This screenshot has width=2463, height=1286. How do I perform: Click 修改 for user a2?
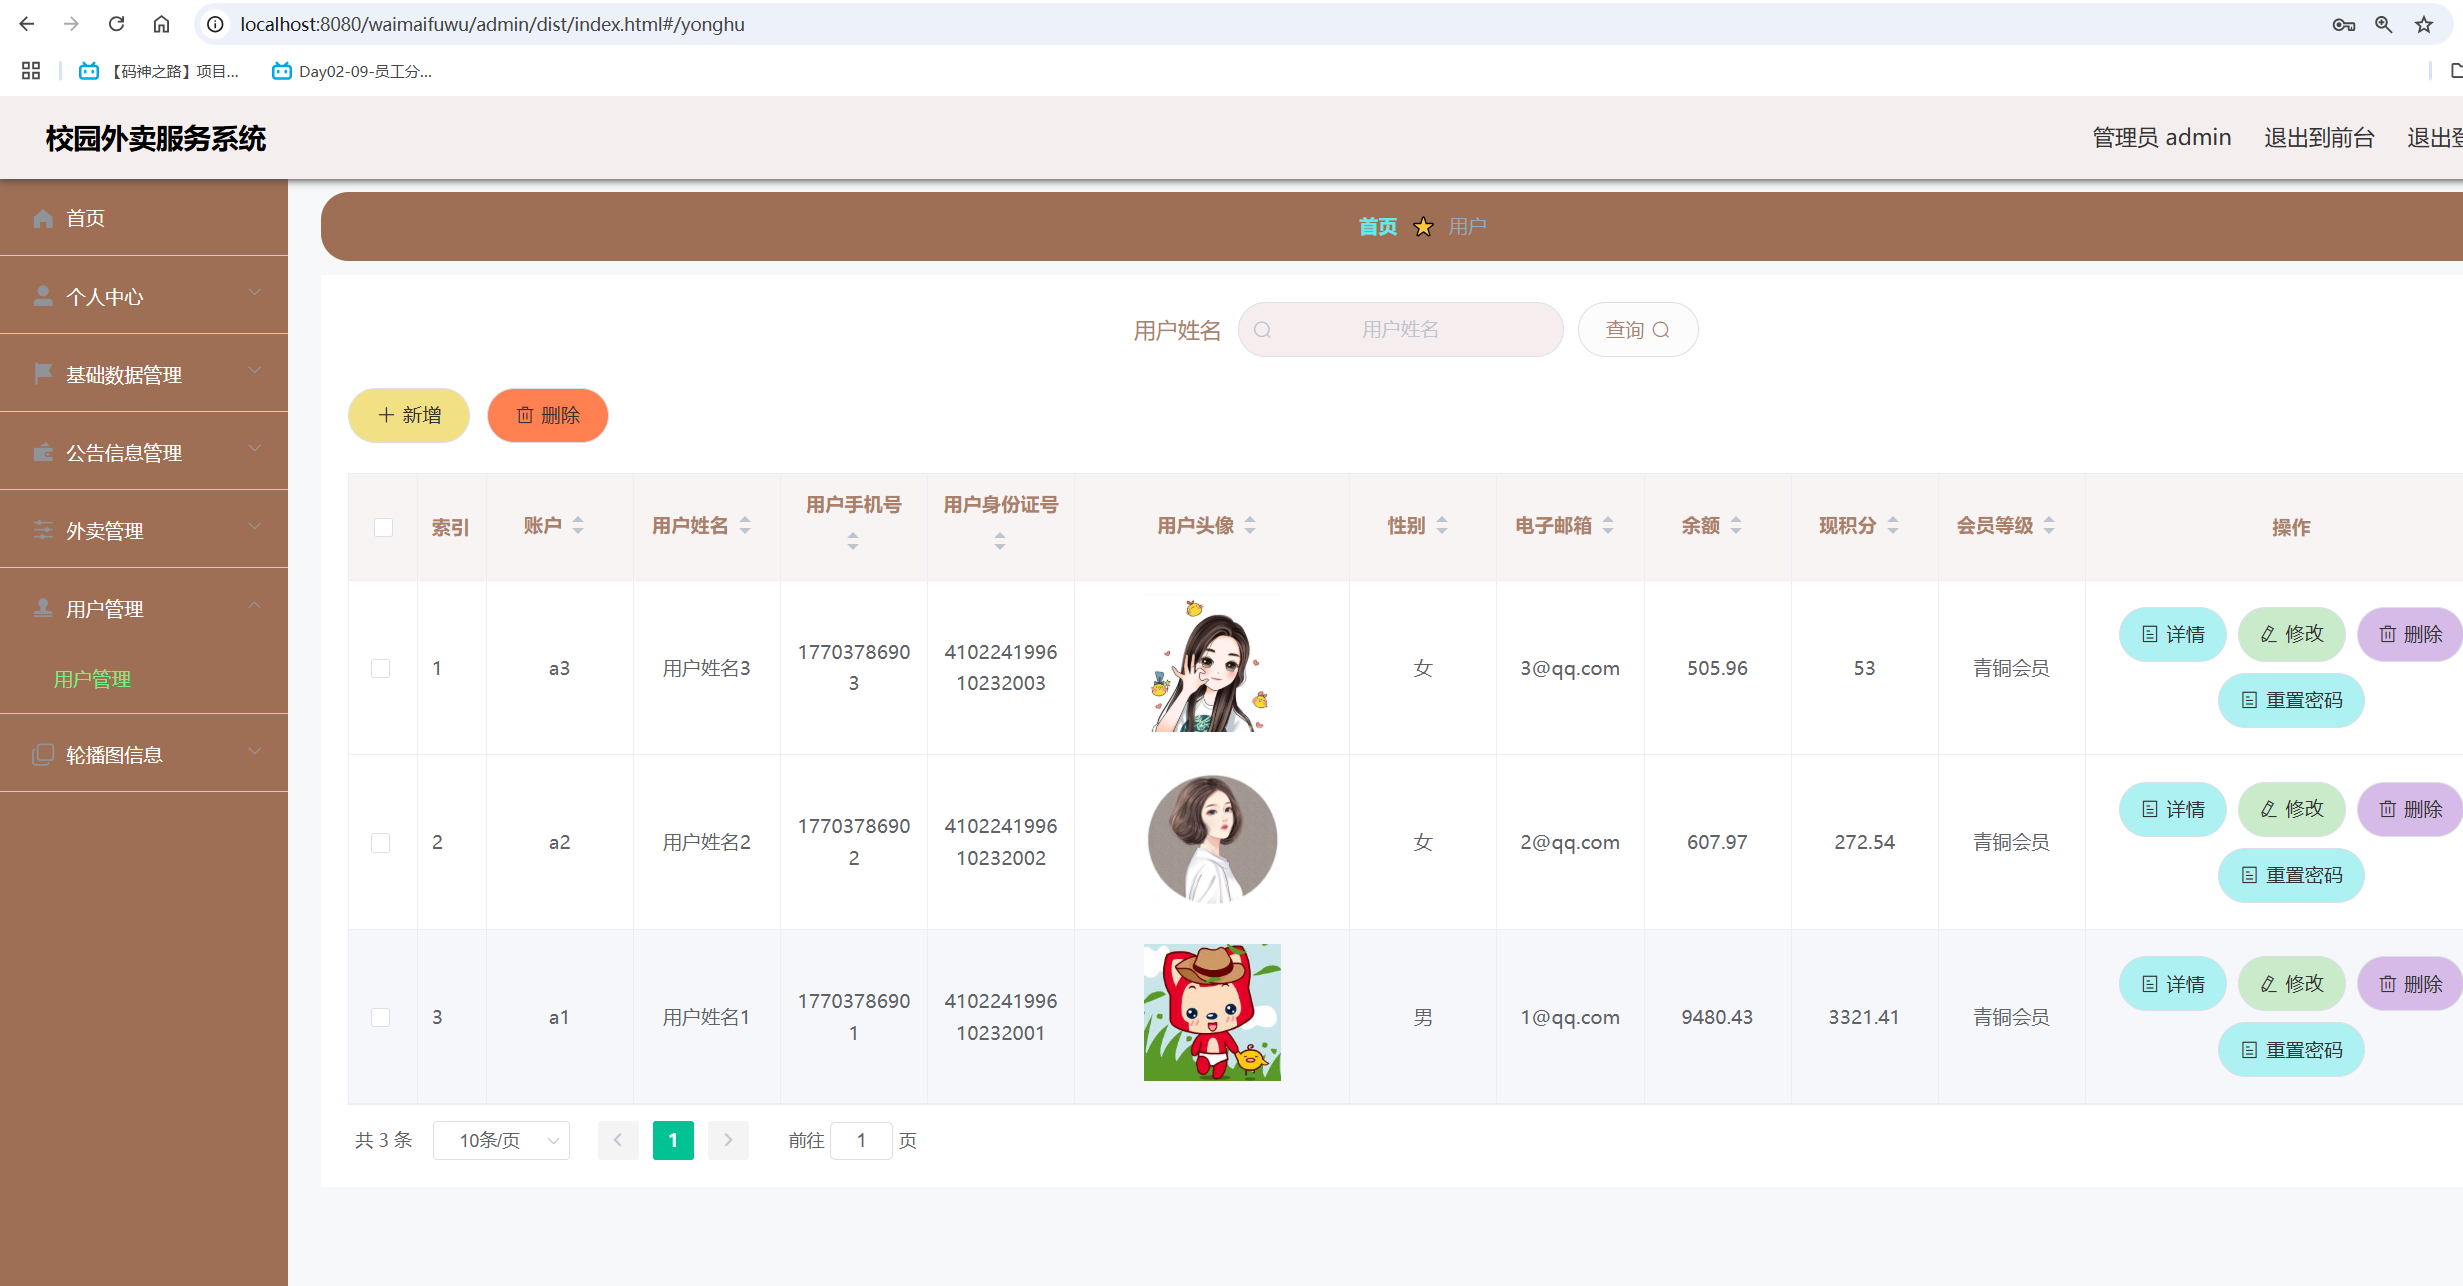tap(2292, 809)
